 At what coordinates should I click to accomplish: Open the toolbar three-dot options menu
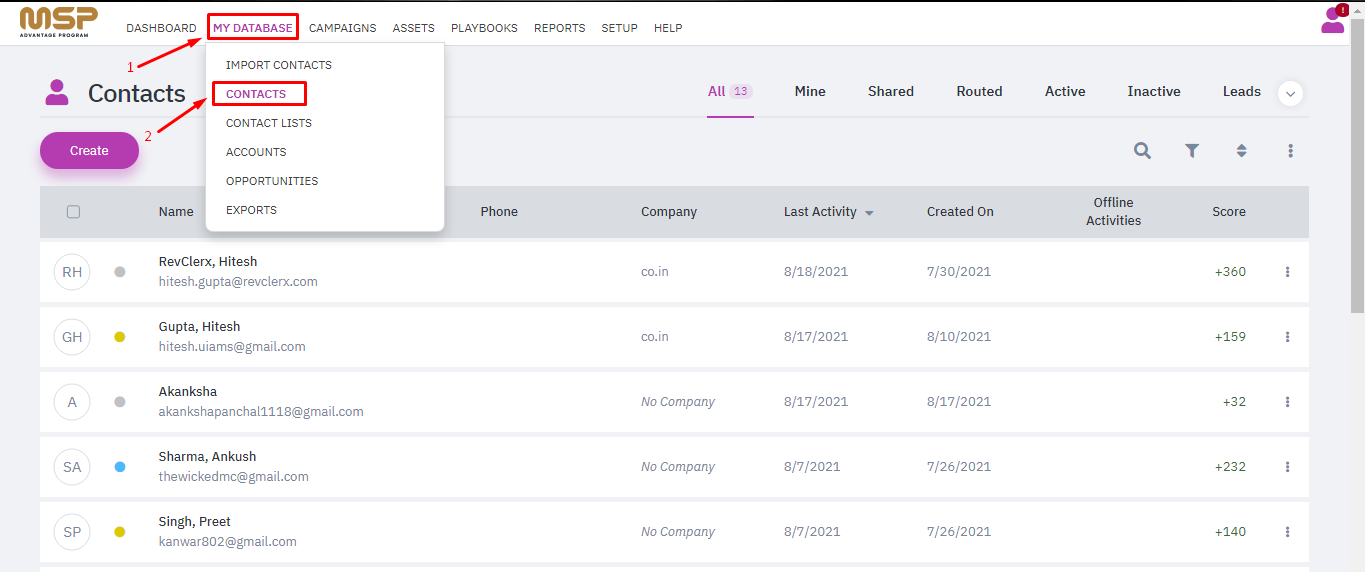(x=1291, y=151)
